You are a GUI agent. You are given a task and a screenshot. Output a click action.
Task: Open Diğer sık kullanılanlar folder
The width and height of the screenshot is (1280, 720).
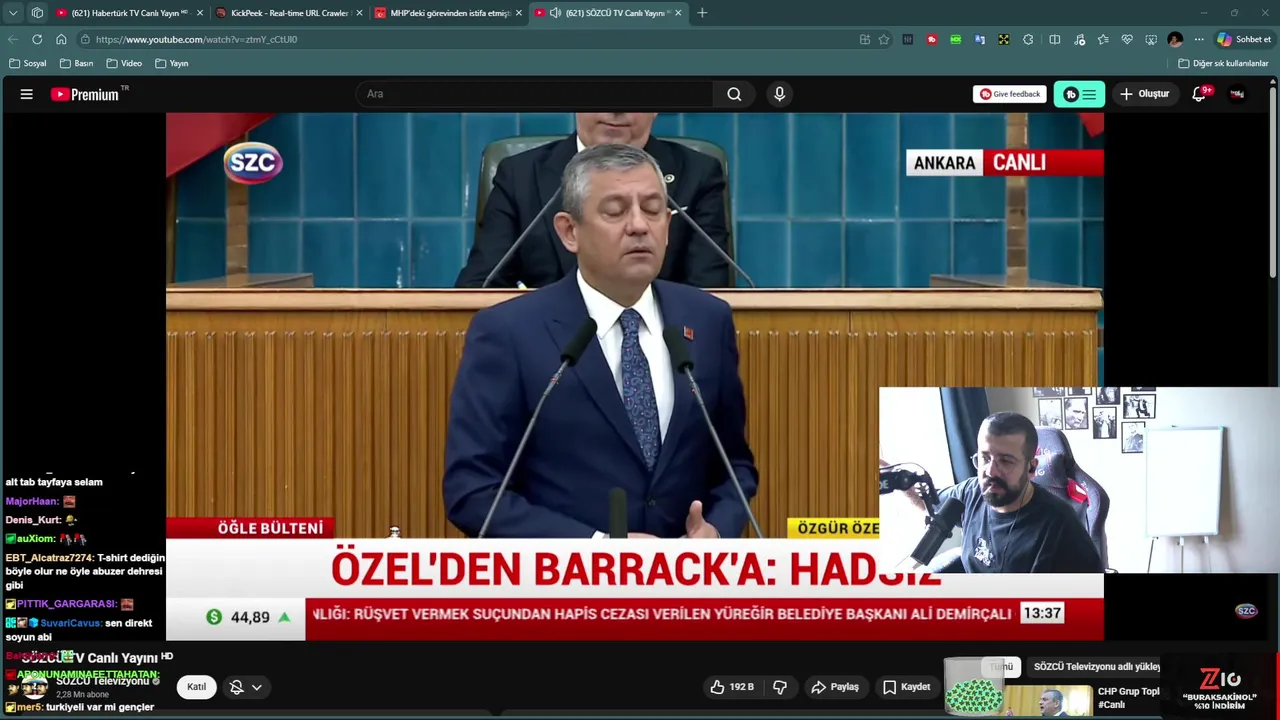[1223, 63]
